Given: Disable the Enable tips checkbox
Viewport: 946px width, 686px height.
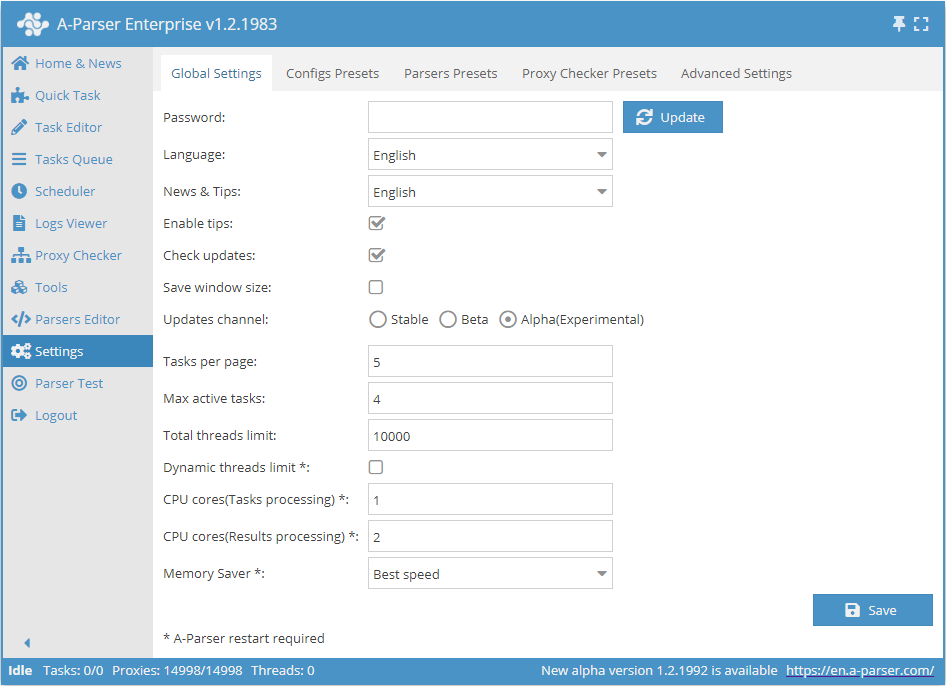Looking at the screenshot, I should pos(376,223).
